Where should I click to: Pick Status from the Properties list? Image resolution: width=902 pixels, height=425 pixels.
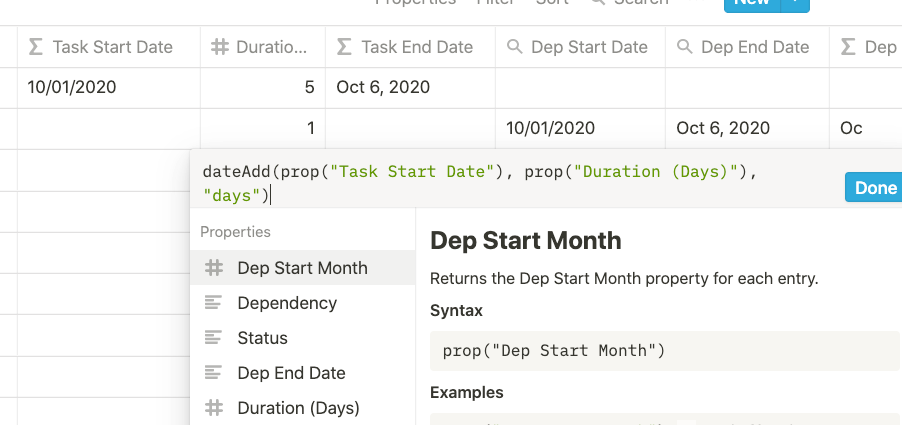coord(262,338)
